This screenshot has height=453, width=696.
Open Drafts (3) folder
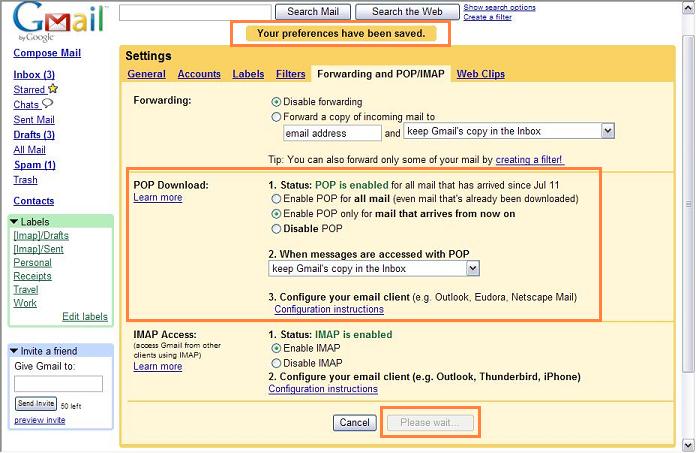pos(34,135)
